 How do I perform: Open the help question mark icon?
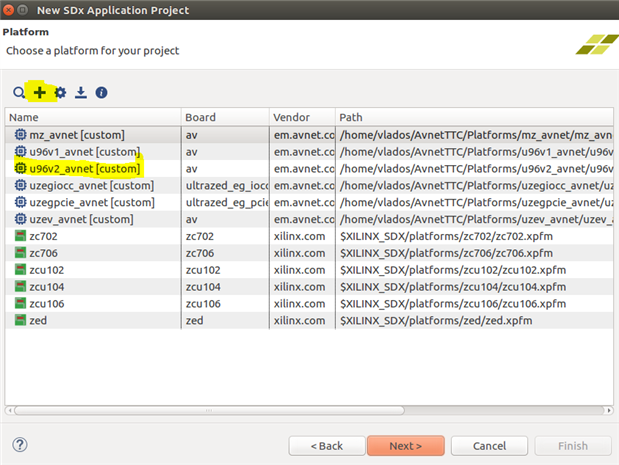pos(20,445)
